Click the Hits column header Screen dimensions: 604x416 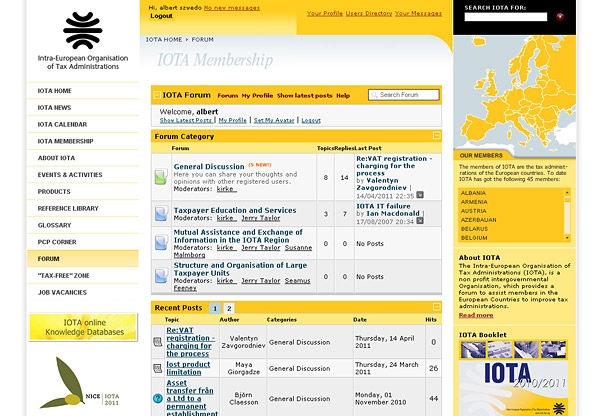431,320
